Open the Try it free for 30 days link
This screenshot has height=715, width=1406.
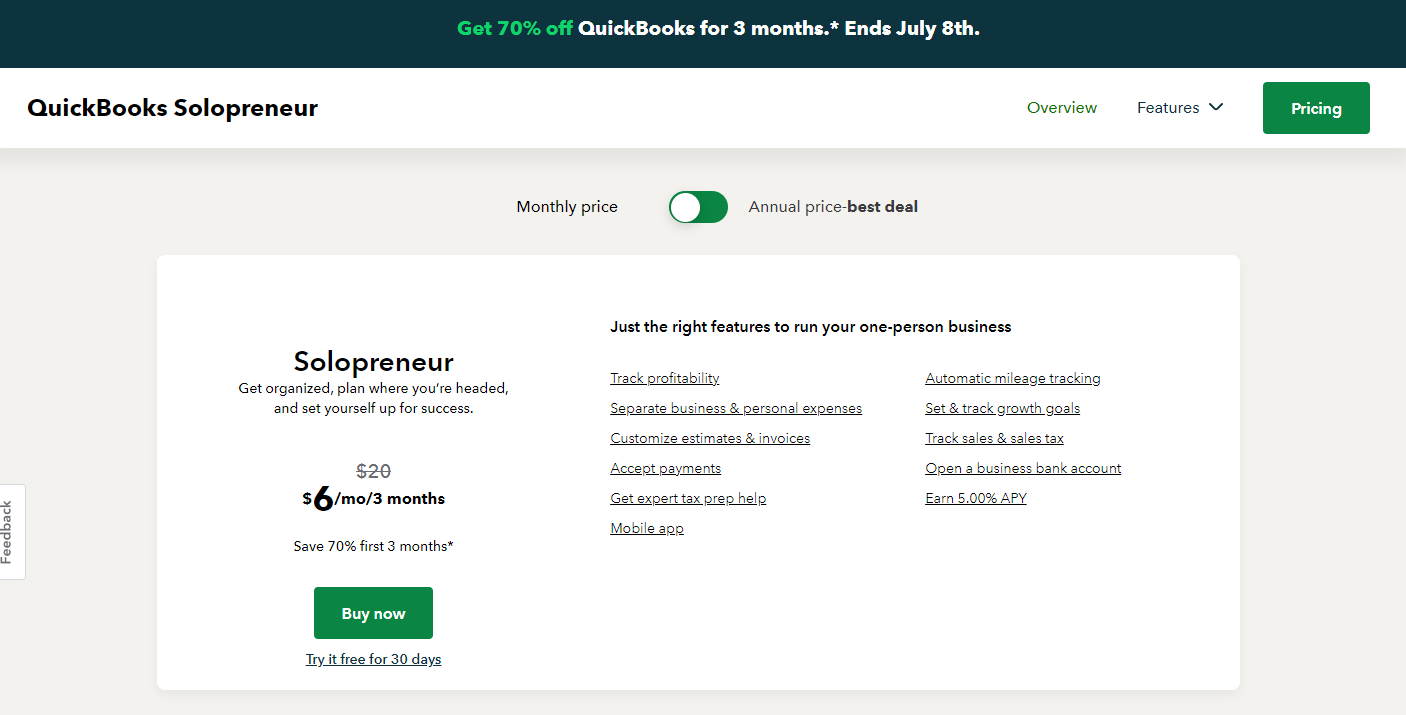(x=373, y=660)
